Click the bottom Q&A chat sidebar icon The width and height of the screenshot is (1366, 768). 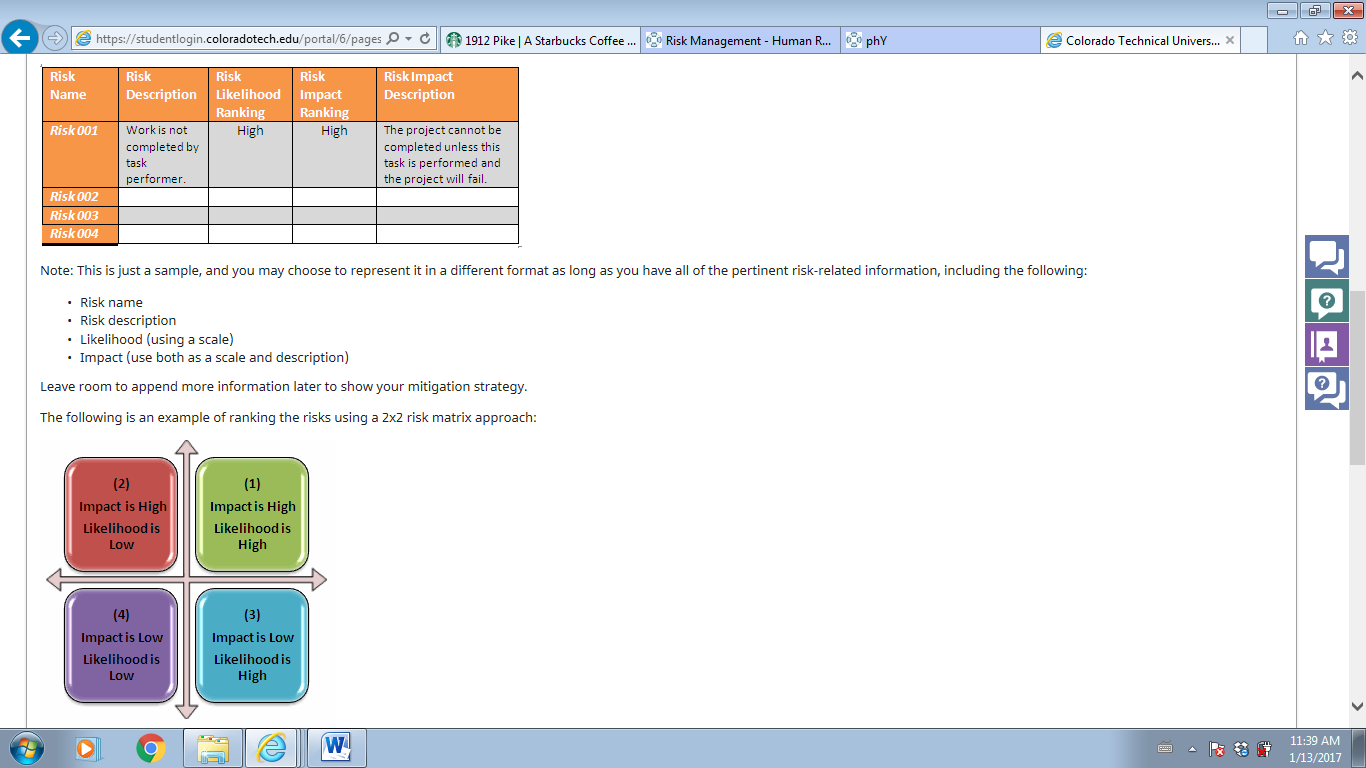click(1327, 388)
